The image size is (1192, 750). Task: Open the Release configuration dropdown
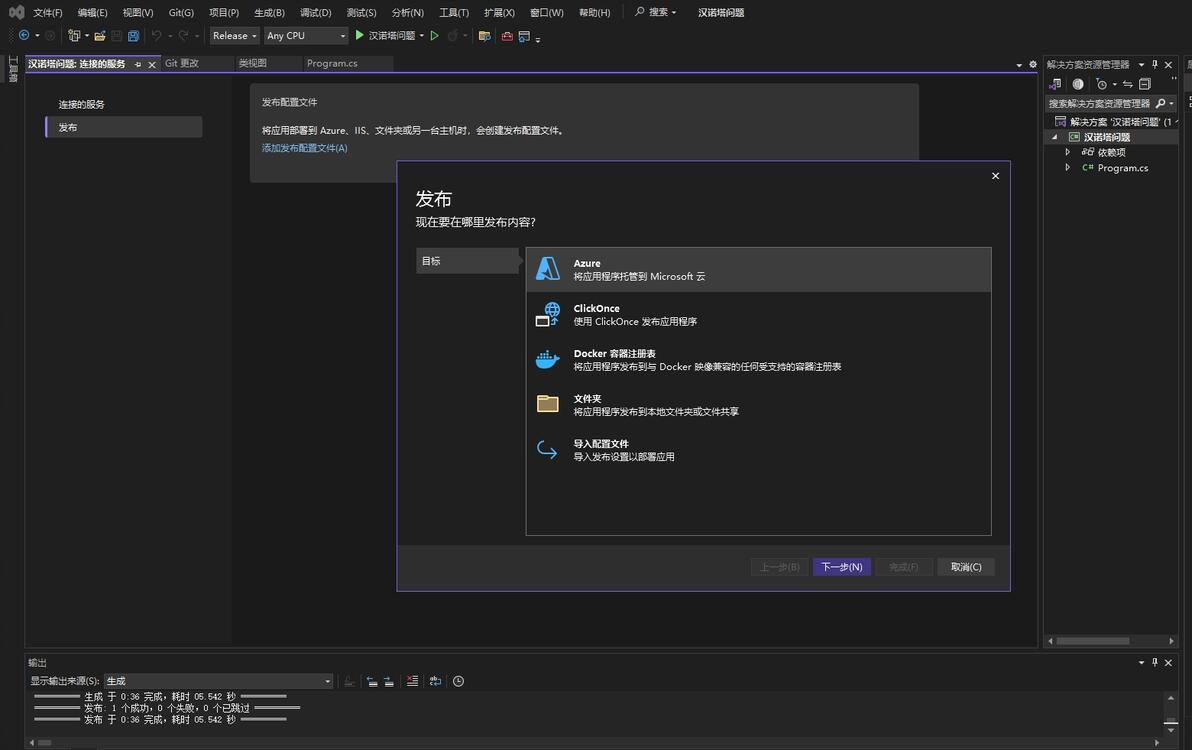(234, 36)
